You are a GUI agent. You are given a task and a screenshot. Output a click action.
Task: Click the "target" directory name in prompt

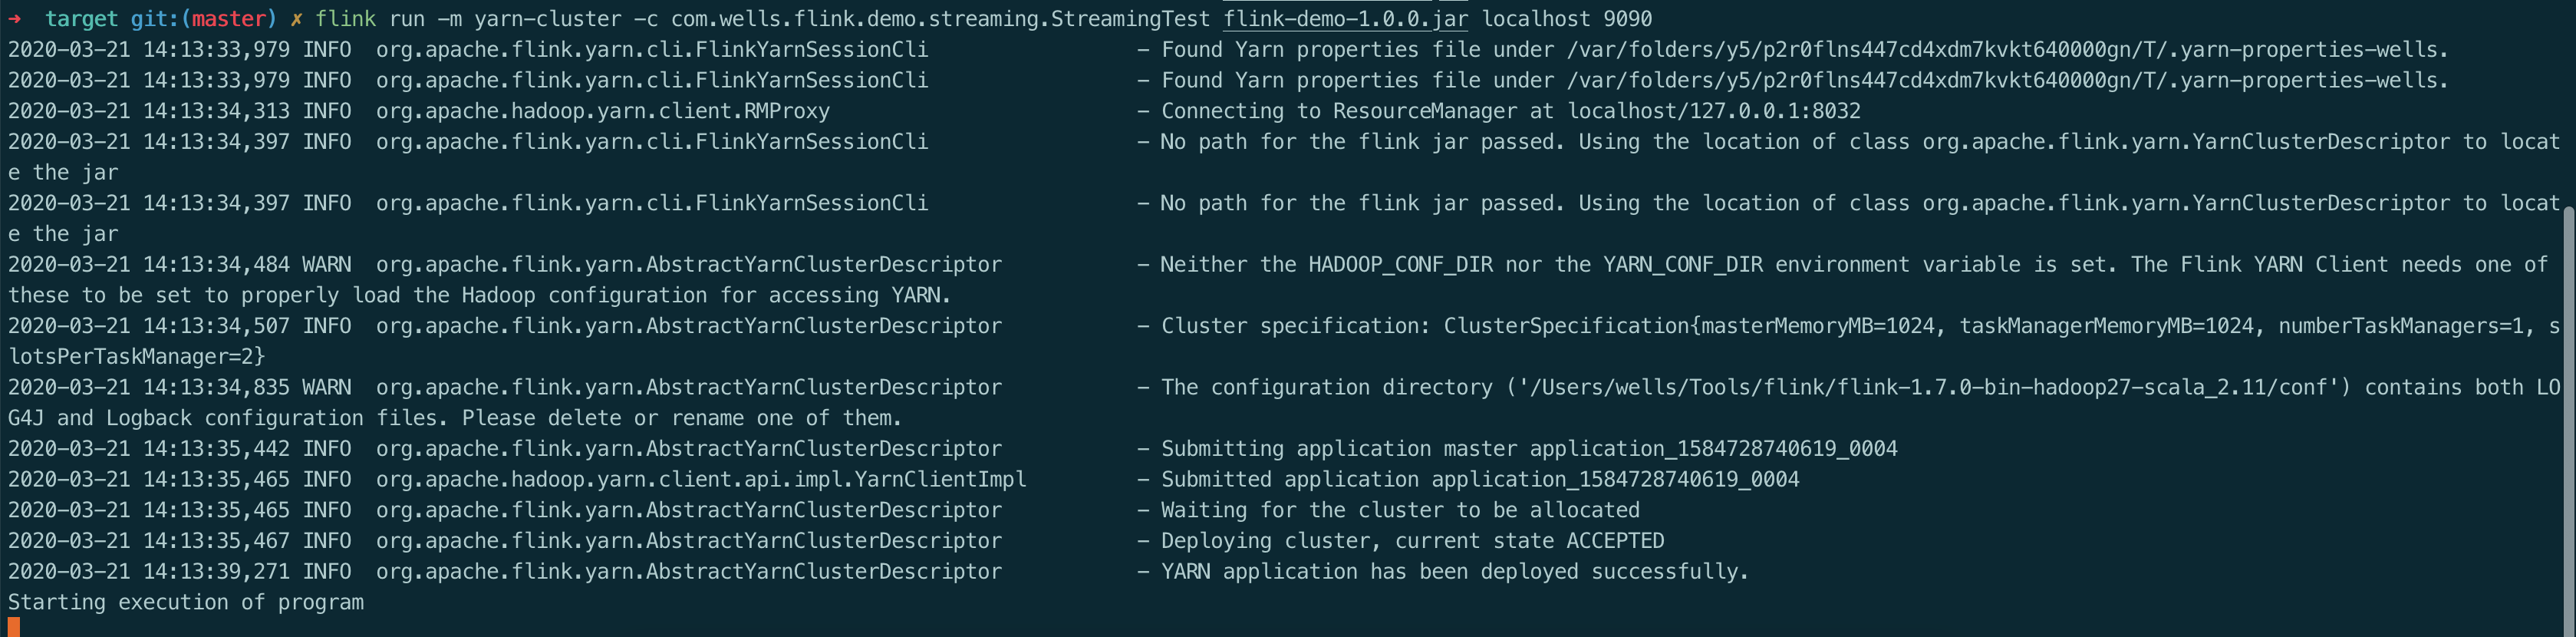tap(81, 19)
